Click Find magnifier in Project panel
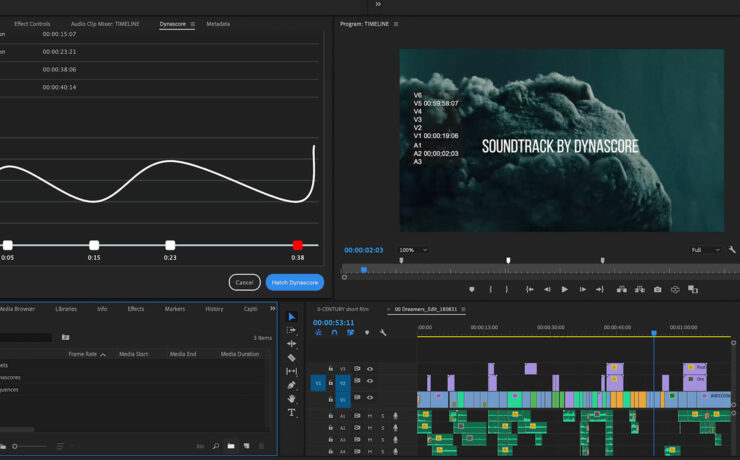The width and height of the screenshot is (740, 460). tap(216, 446)
